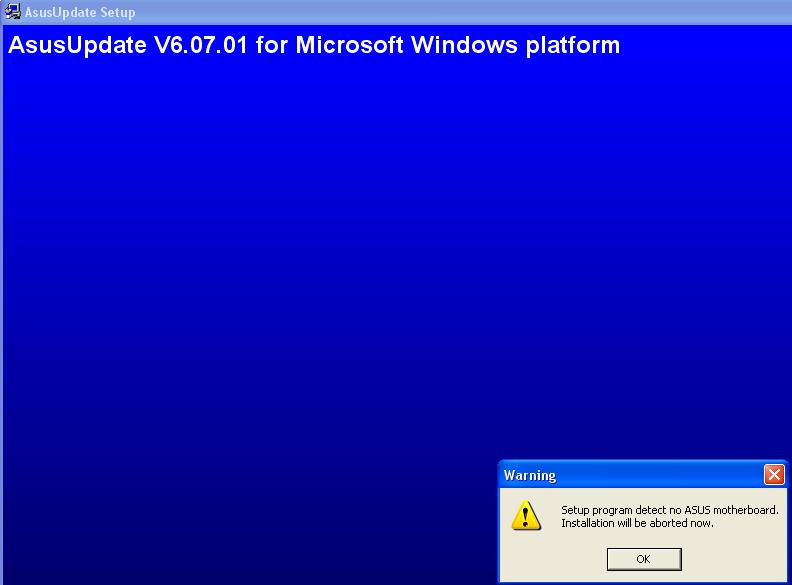Click the 'Installation will be aborted now.' text
The width and height of the screenshot is (792, 585).
coord(637,523)
